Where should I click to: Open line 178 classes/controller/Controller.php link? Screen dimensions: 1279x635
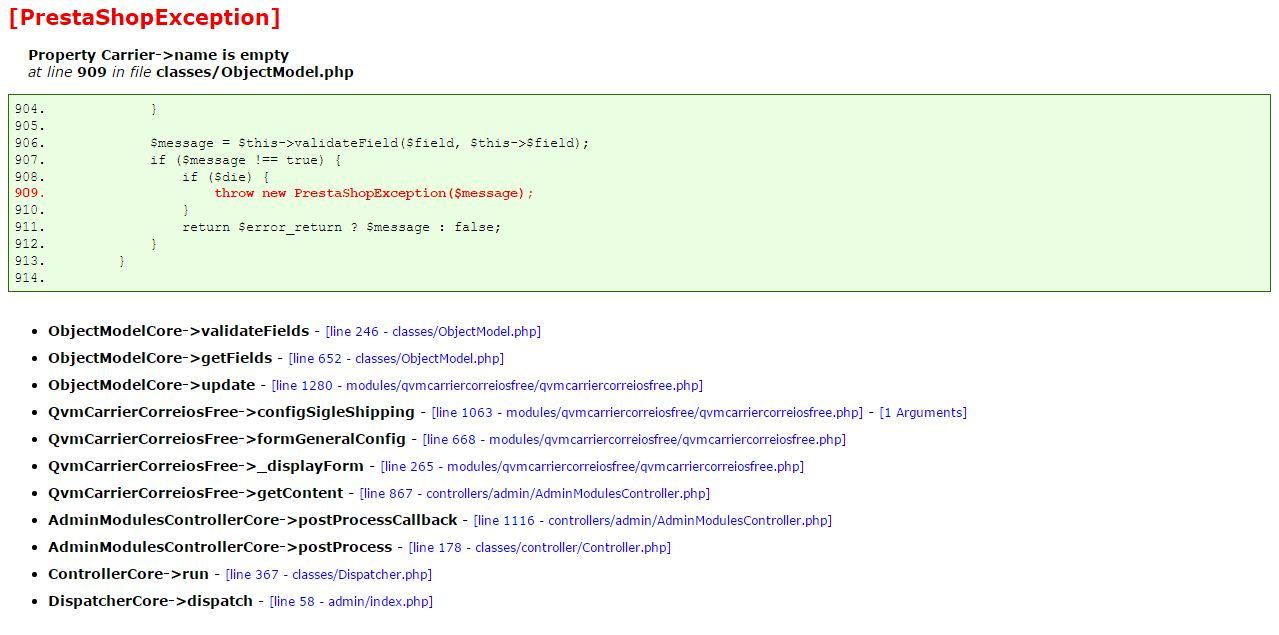540,547
